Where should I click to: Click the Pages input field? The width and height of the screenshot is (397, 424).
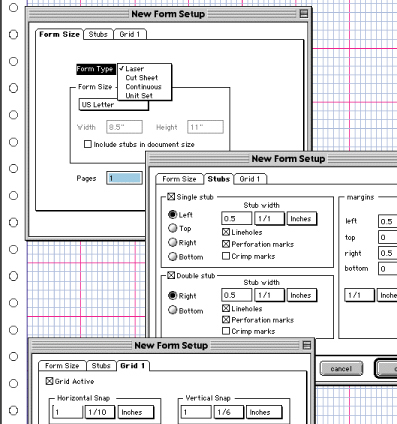coord(124,178)
